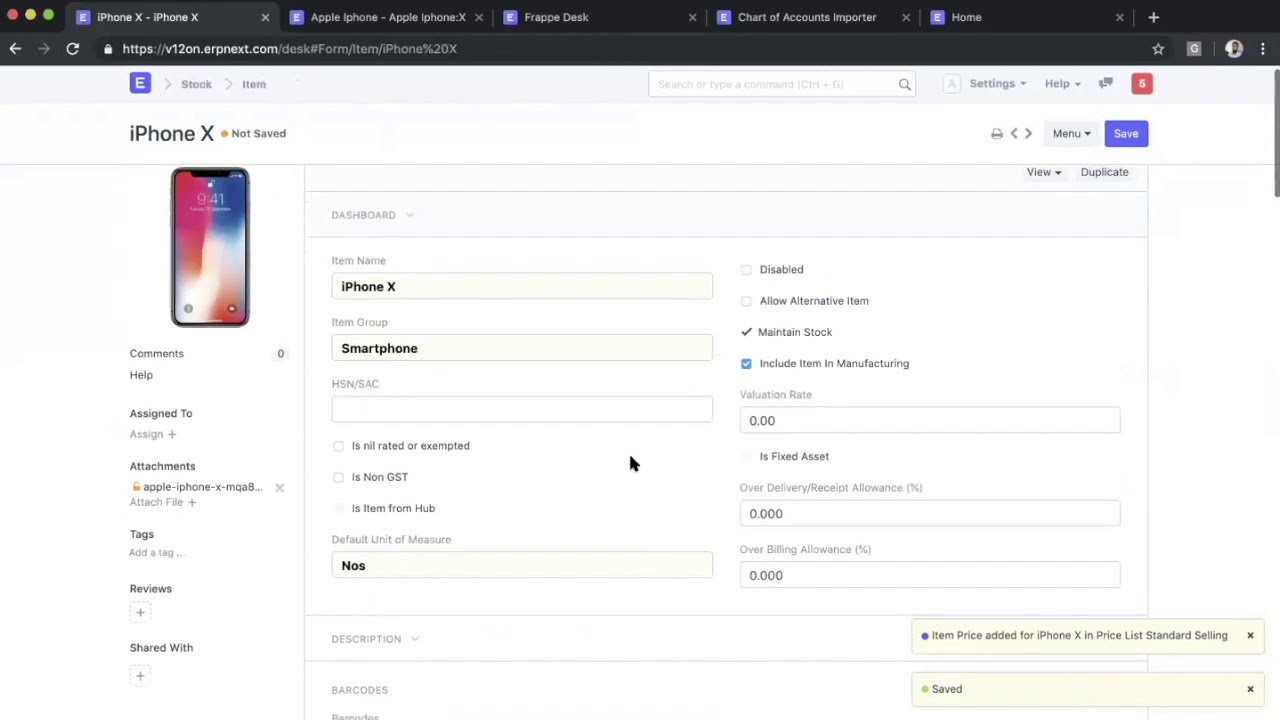Viewport: 1280px width, 720px height.
Task: Dismiss the Item Price added notification
Action: point(1250,636)
